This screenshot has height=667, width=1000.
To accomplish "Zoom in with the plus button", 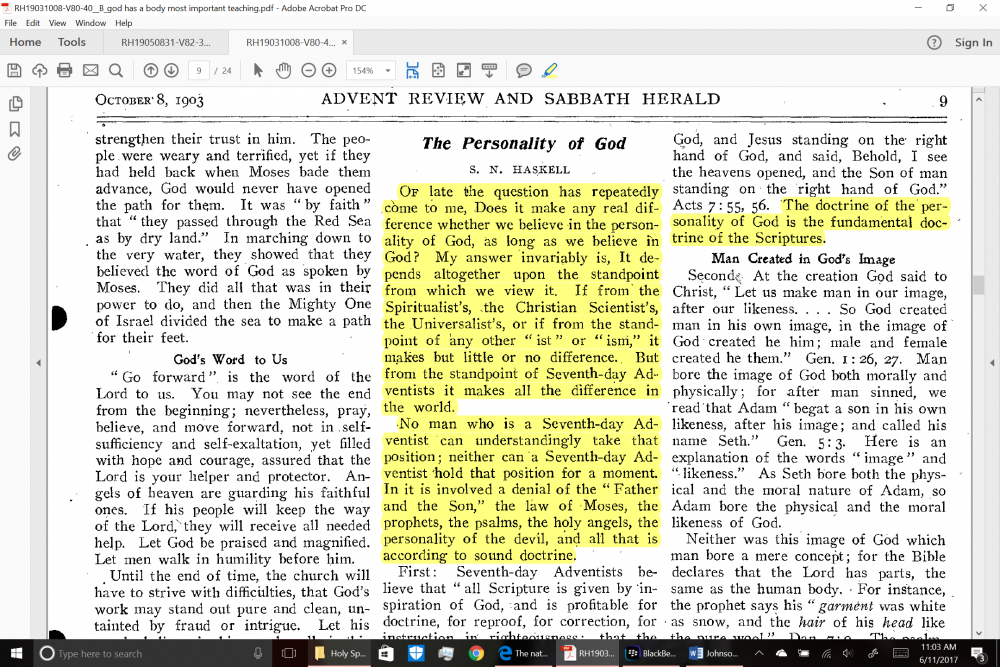I will pyautogui.click(x=329, y=70).
